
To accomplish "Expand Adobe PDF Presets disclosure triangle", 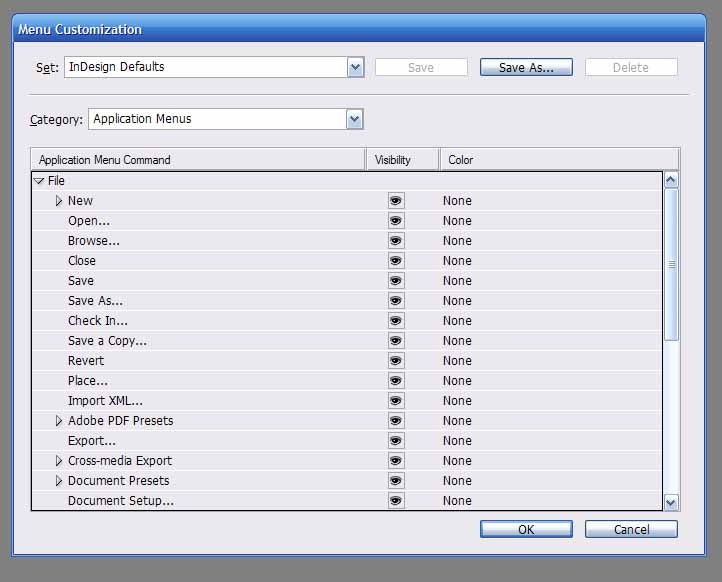I will point(58,421).
